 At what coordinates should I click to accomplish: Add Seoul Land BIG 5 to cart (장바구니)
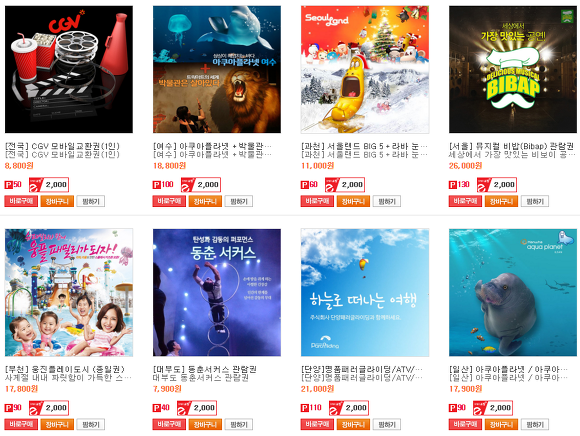(x=353, y=201)
